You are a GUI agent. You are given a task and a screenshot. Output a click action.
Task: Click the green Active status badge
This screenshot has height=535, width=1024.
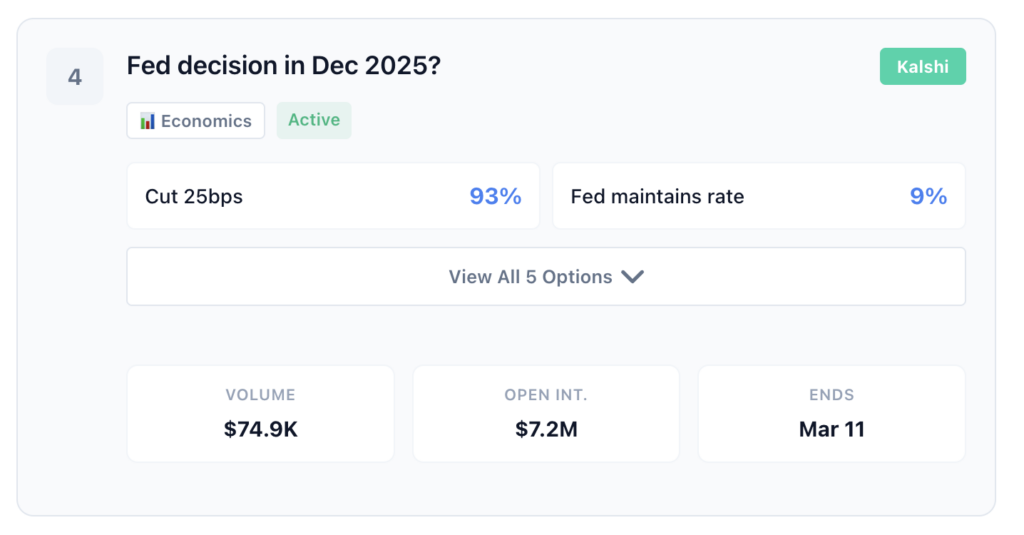coord(314,120)
